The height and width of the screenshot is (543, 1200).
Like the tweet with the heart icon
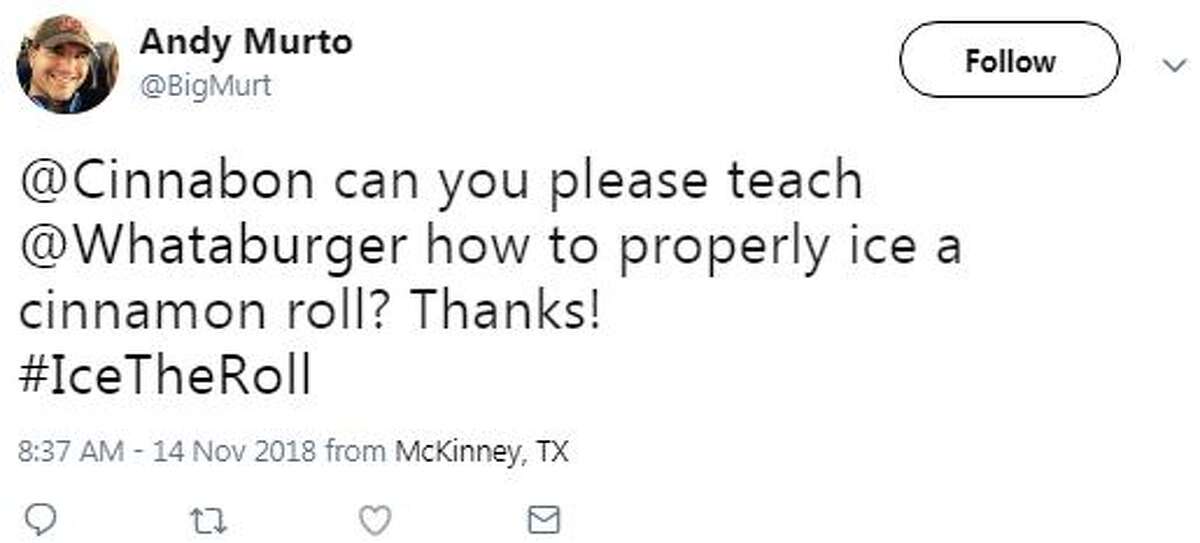click(x=373, y=519)
